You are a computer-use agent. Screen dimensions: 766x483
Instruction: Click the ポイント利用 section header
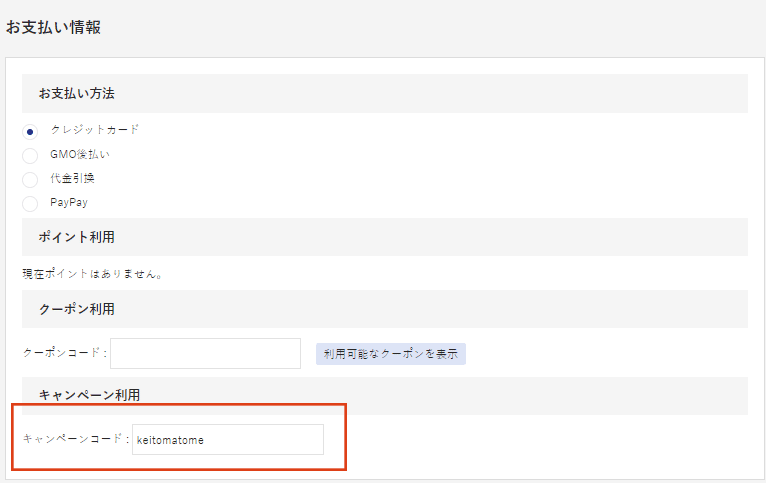(x=76, y=237)
